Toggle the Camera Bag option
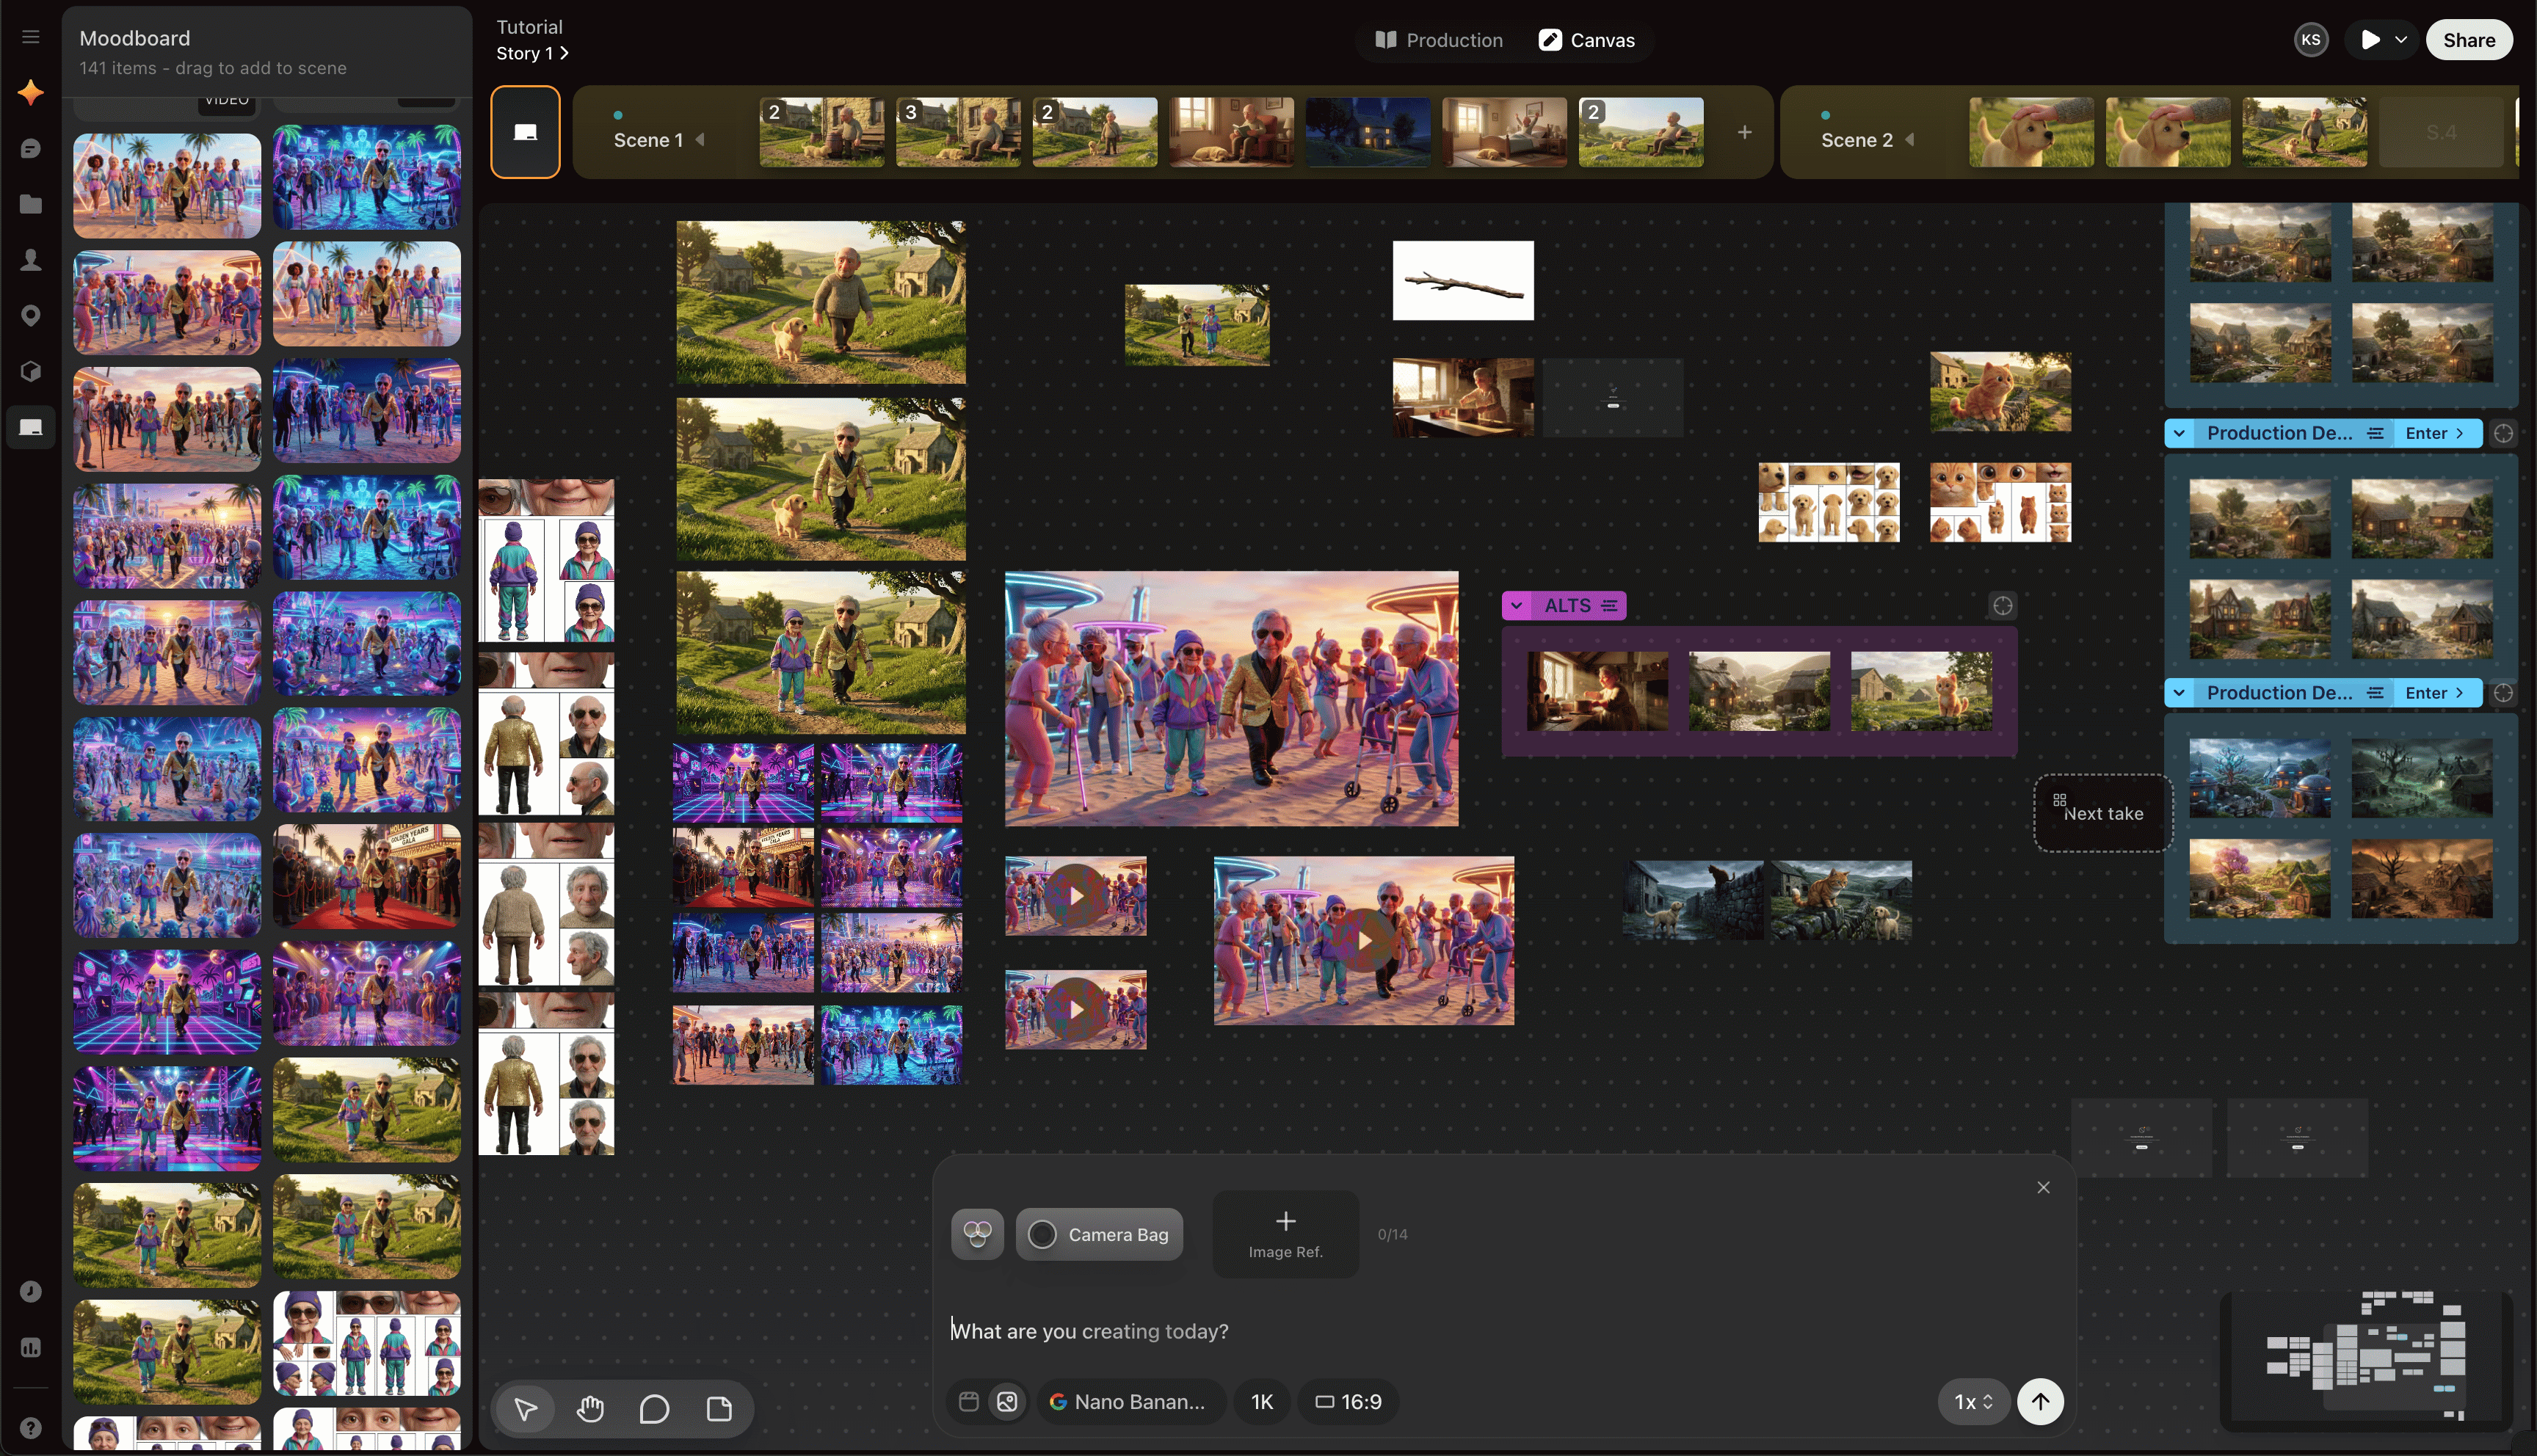The image size is (2537, 1456). 1099,1234
